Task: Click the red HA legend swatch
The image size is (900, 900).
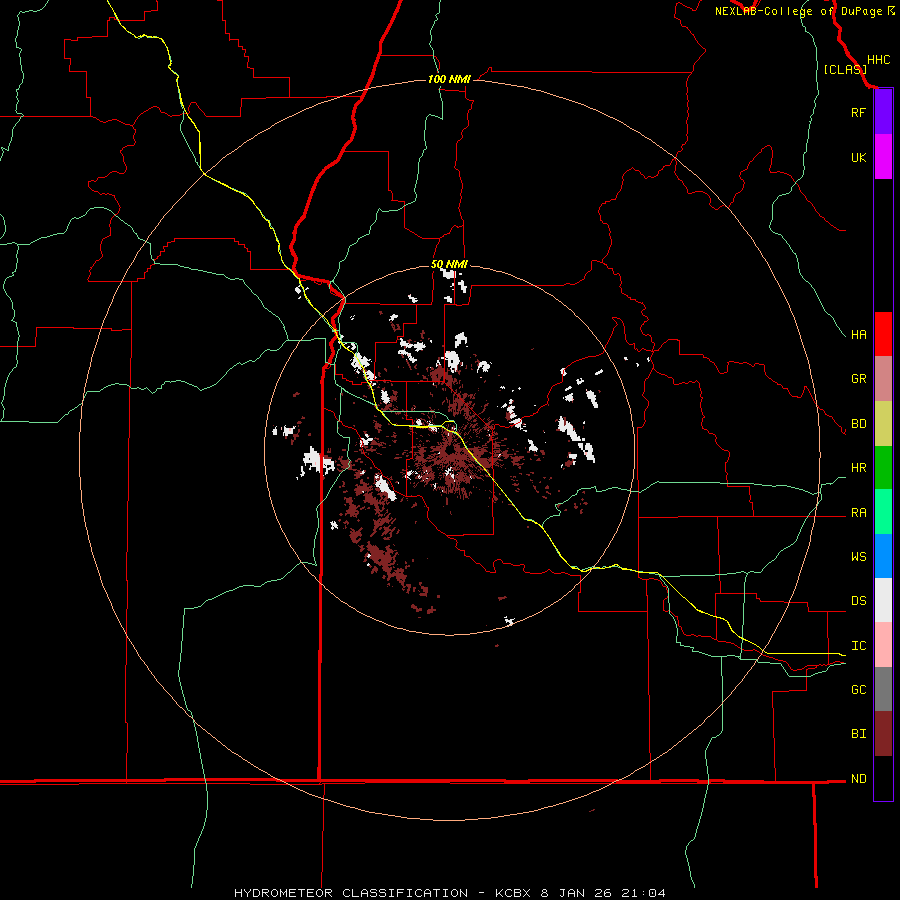Action: tap(883, 334)
